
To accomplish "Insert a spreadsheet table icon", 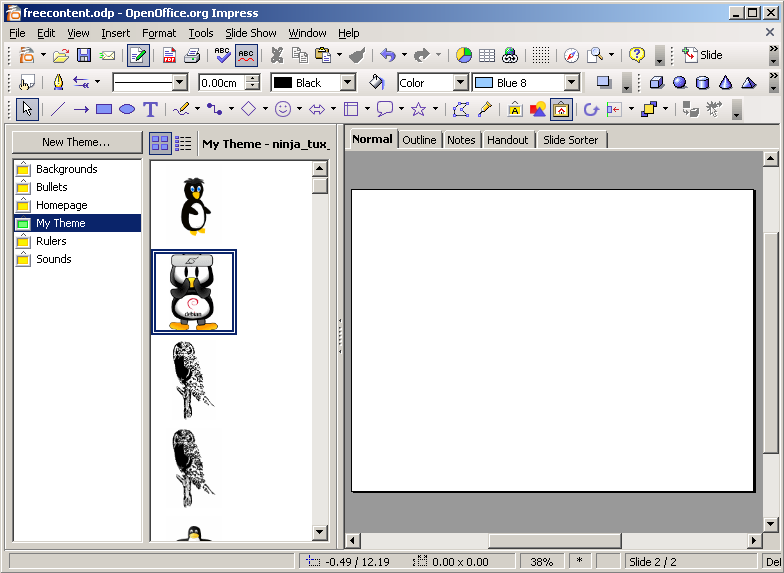I will click(487, 56).
